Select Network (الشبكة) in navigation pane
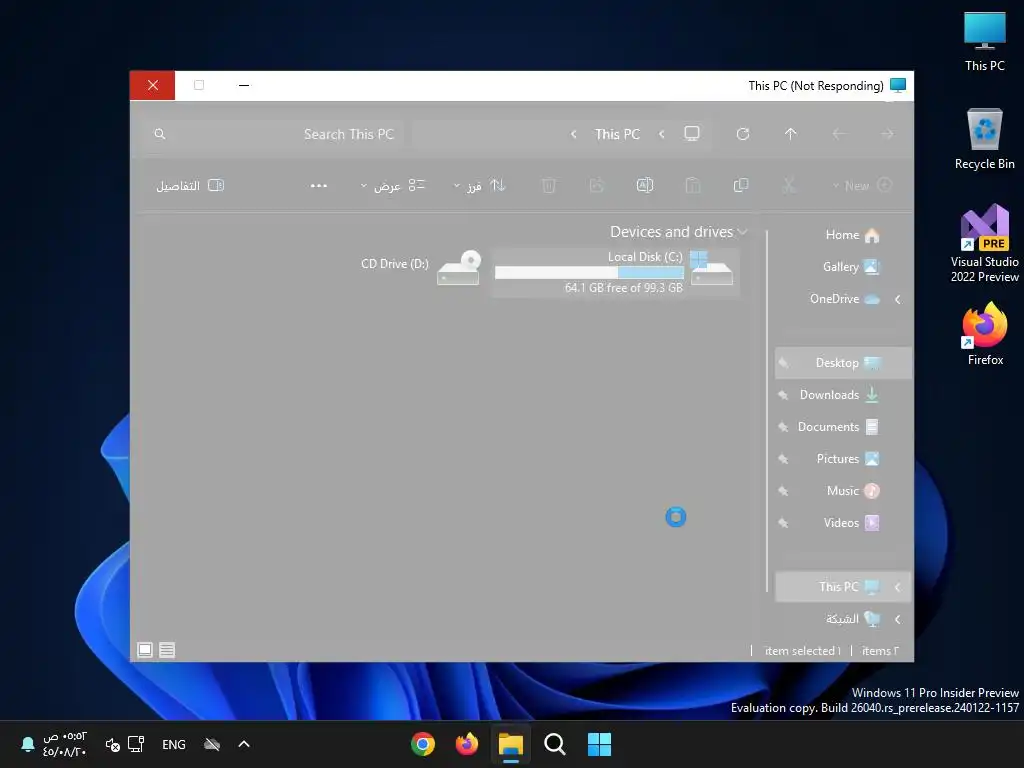Image resolution: width=1024 pixels, height=768 pixels. tap(852, 618)
